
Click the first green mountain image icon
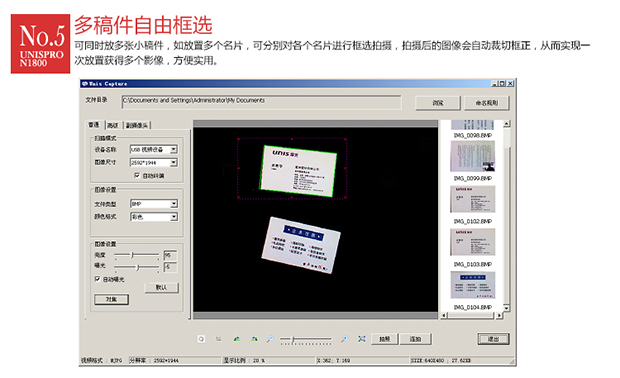coord(236,339)
